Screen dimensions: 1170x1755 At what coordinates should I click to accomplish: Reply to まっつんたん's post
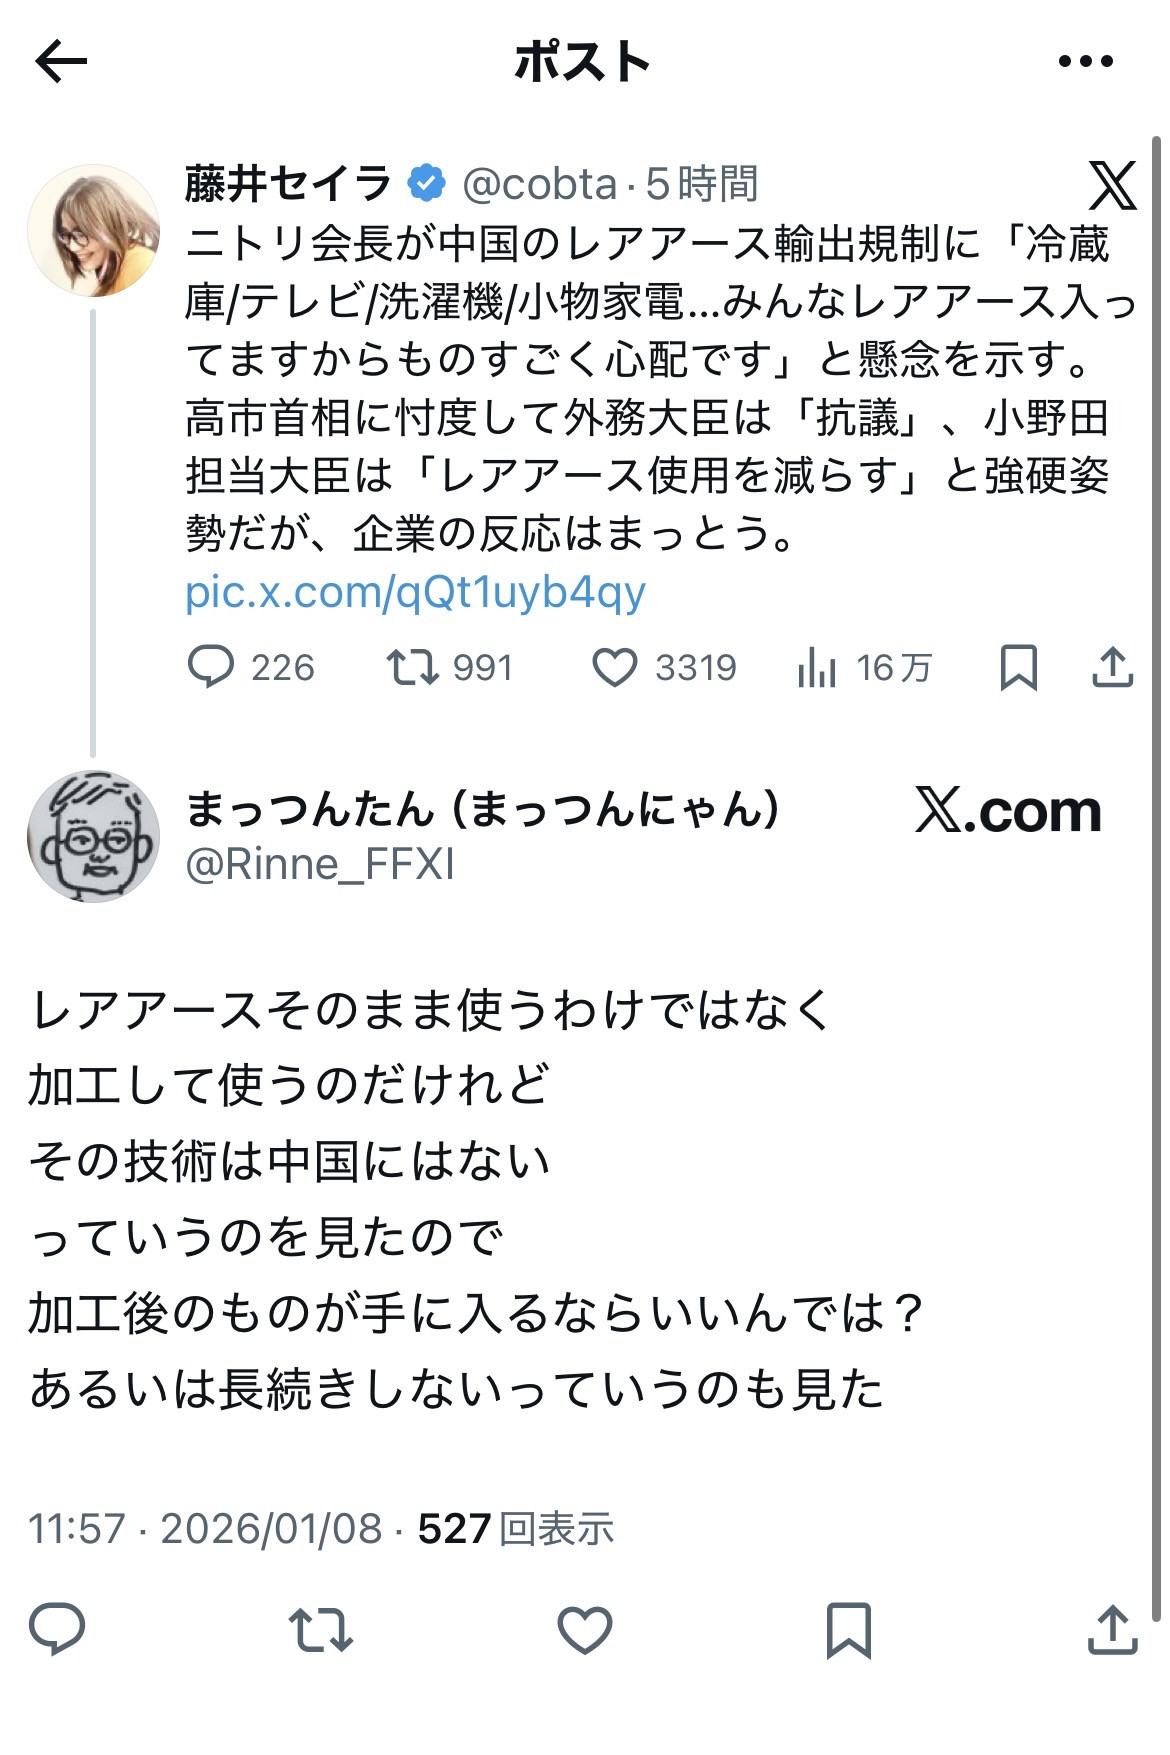57,1630
